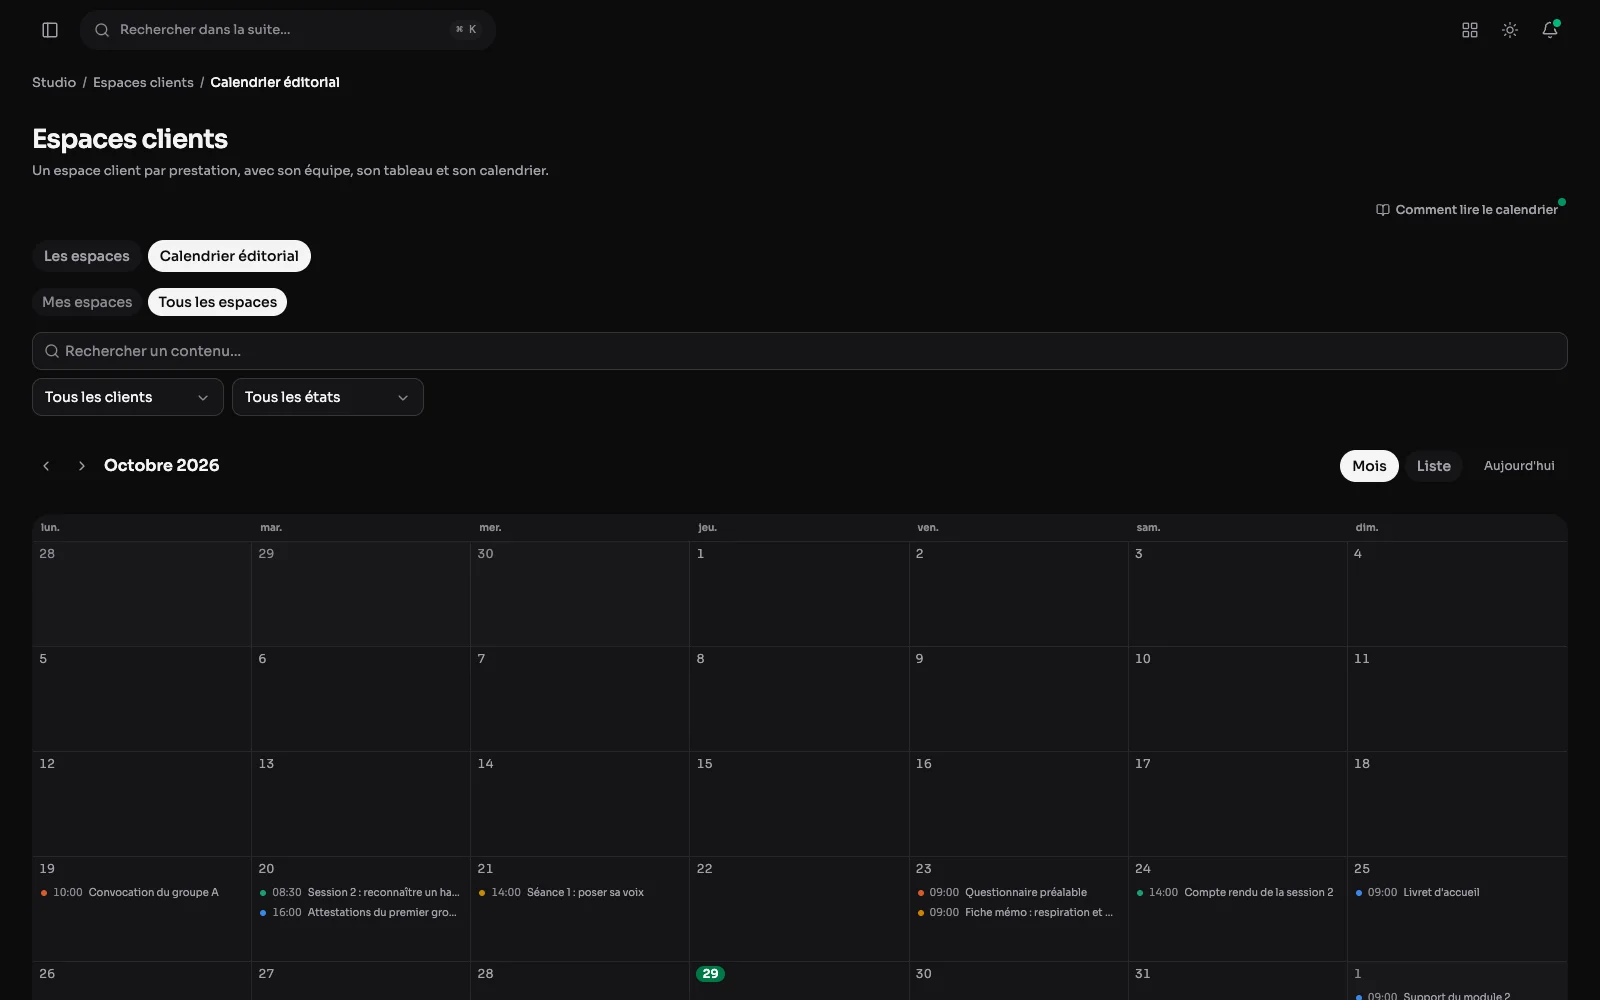Switch theme with the sun icon
Image resolution: width=1600 pixels, height=1000 pixels.
coord(1510,30)
